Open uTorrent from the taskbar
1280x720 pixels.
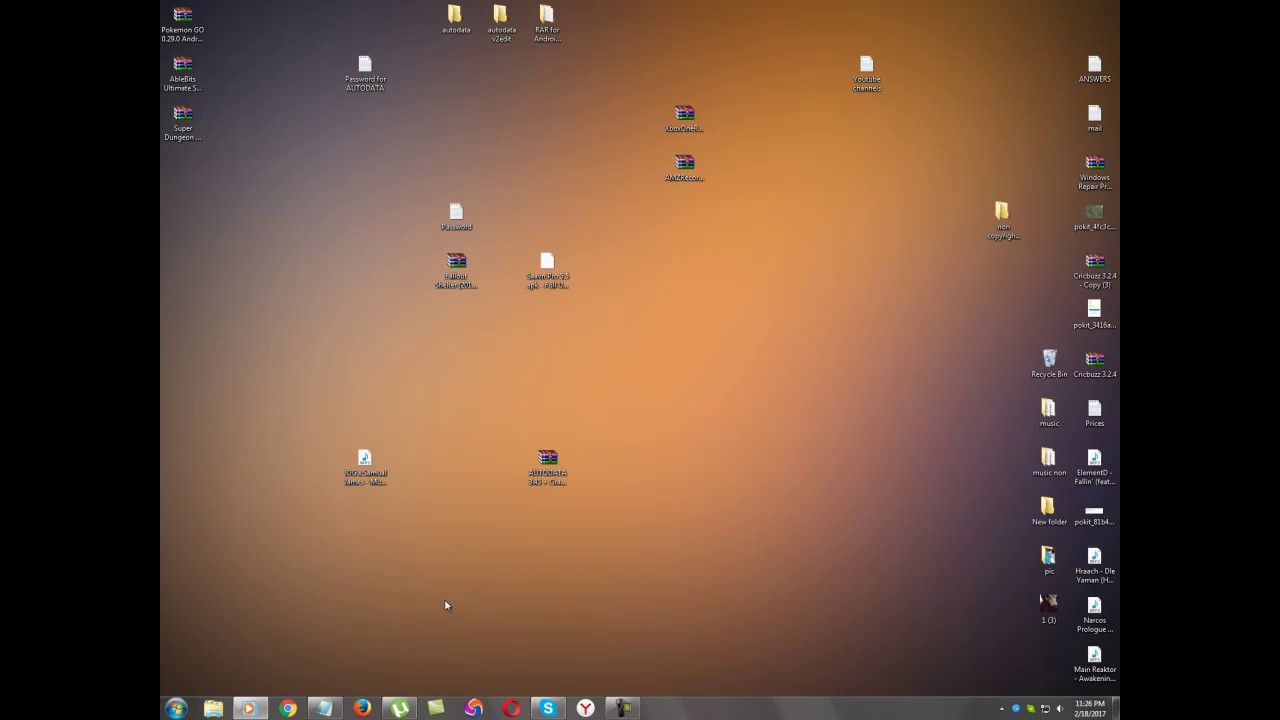399,708
